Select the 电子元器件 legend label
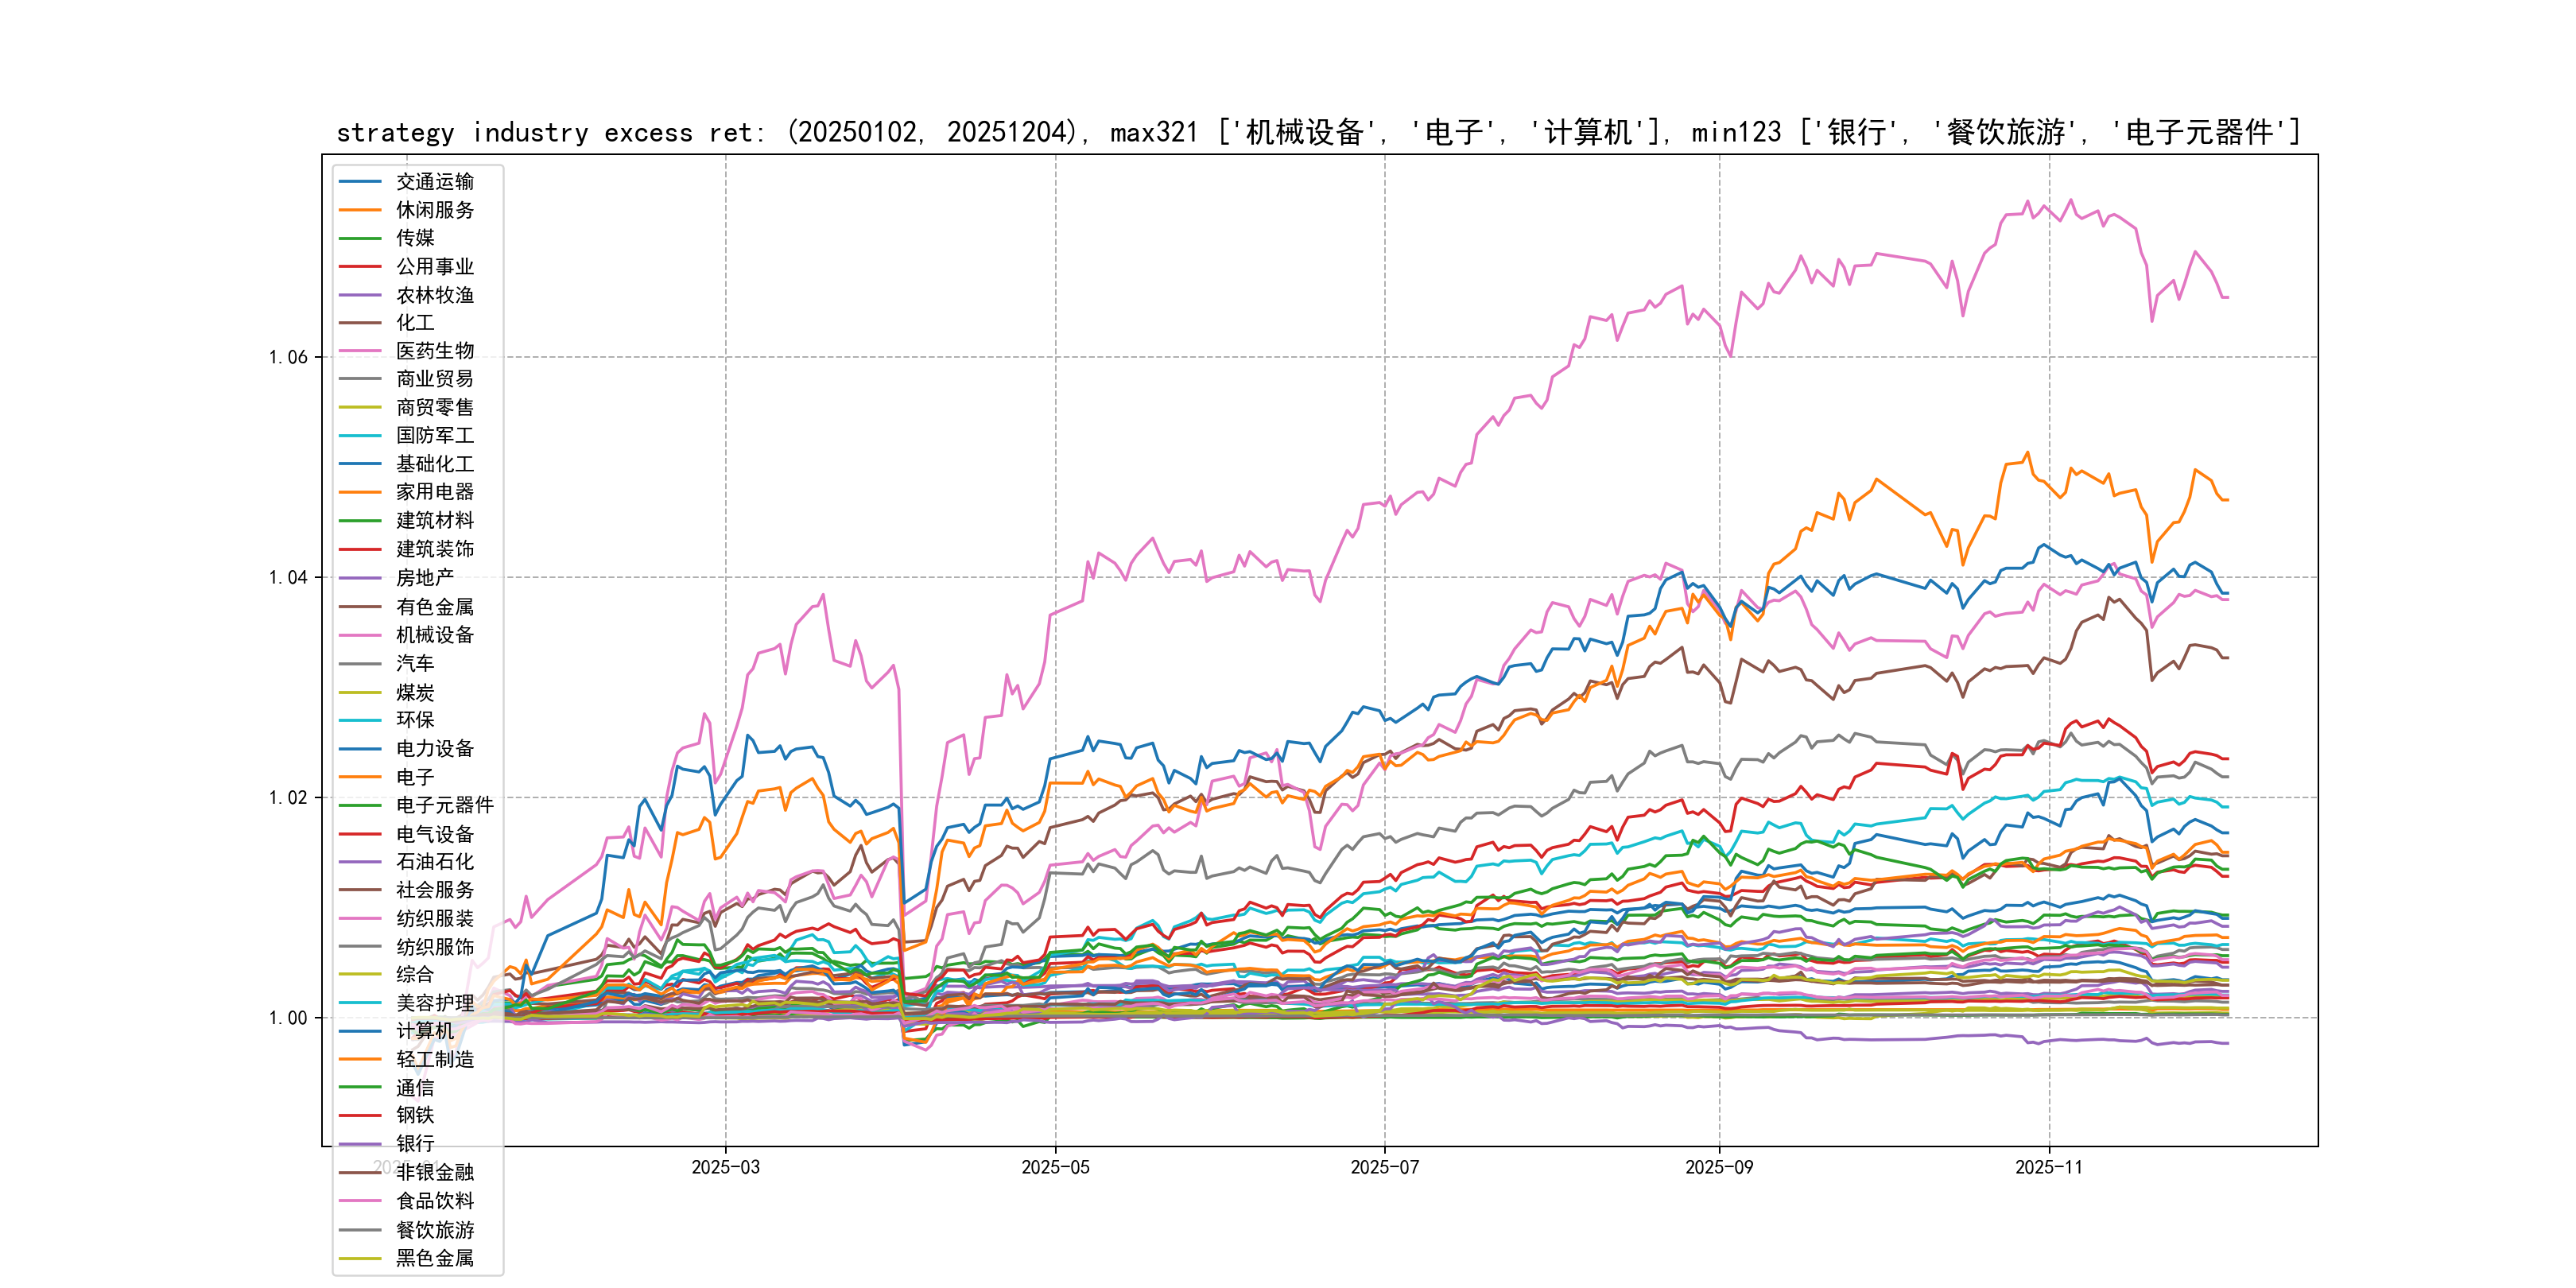The height and width of the screenshot is (1288, 2576). click(x=444, y=805)
